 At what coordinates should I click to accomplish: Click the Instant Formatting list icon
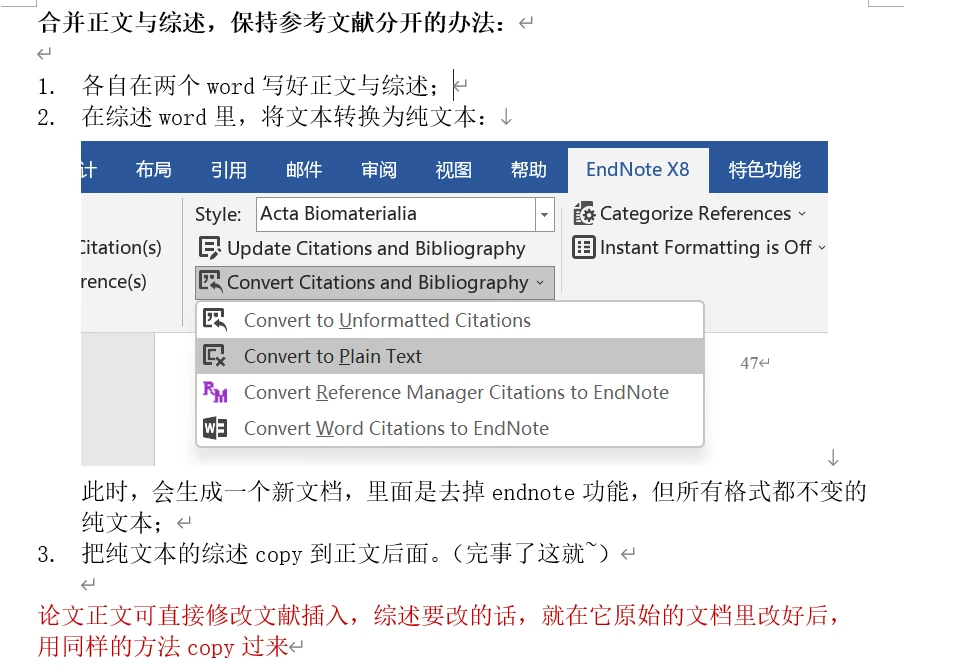point(584,247)
